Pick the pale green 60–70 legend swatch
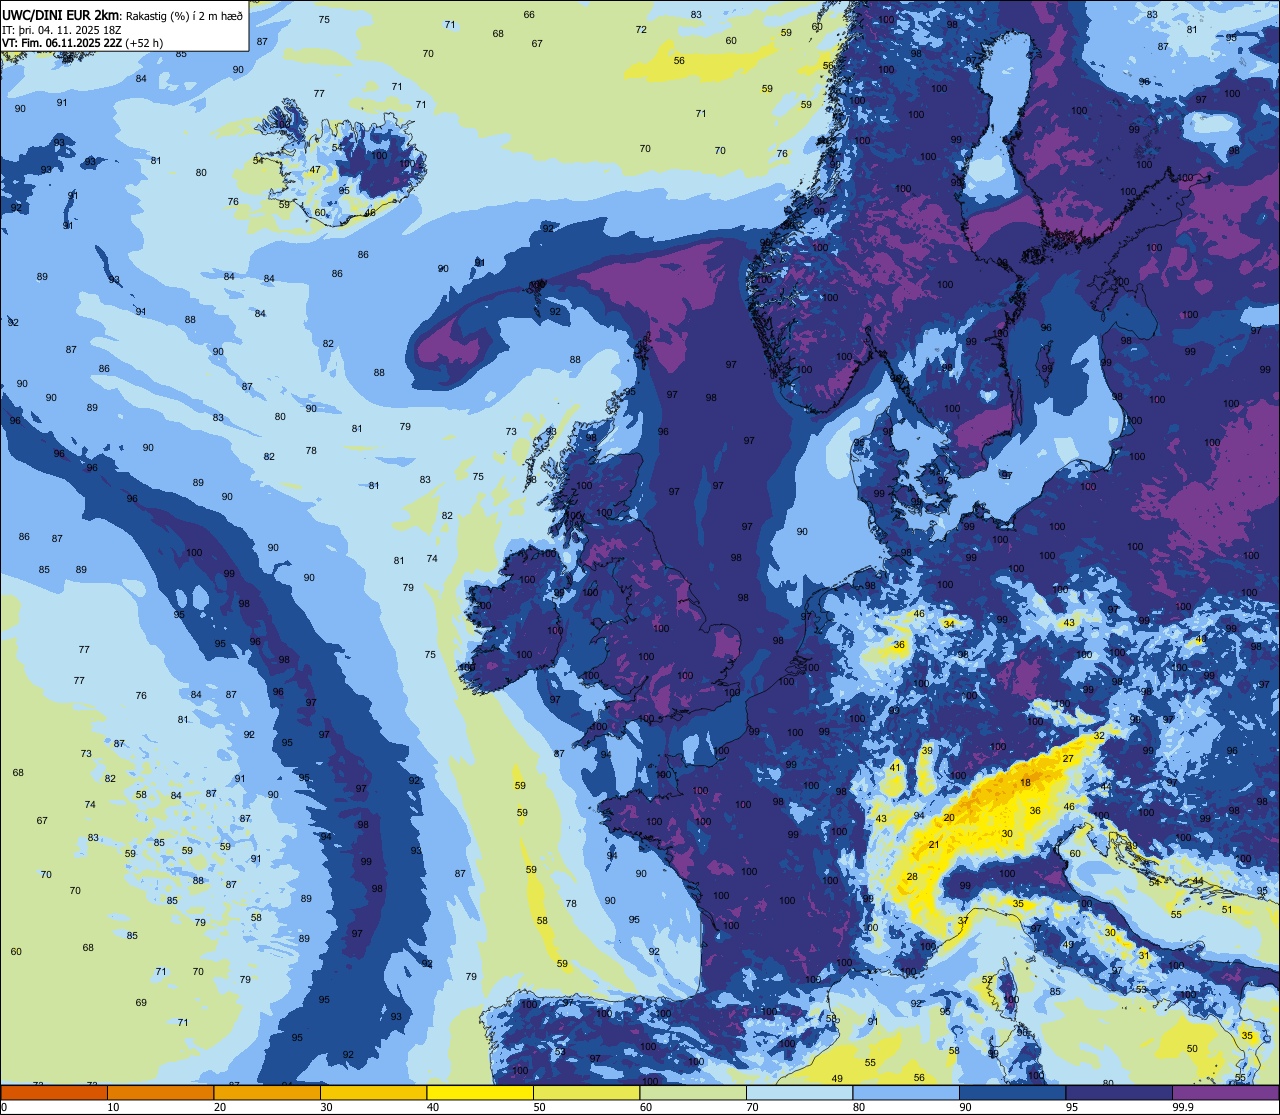 pos(693,1092)
